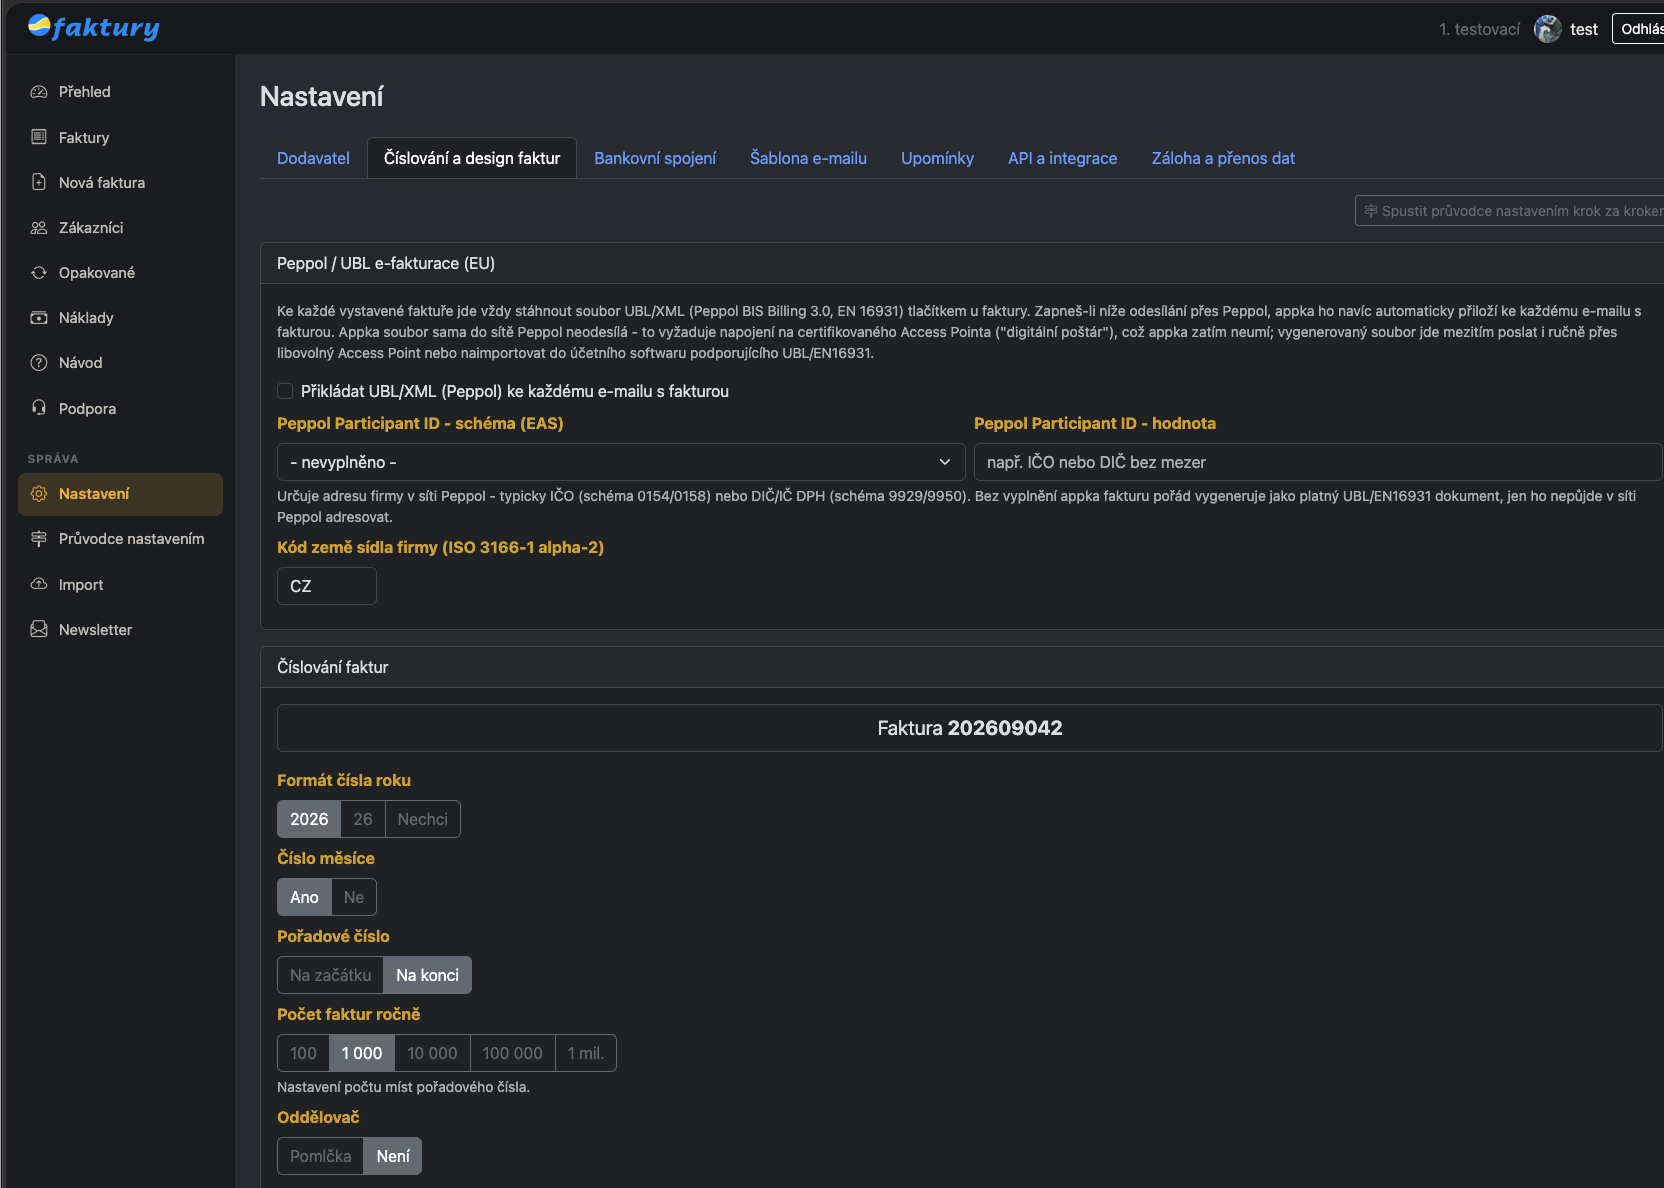
Task: Select 100 000 invoices per year
Action: (x=513, y=1053)
